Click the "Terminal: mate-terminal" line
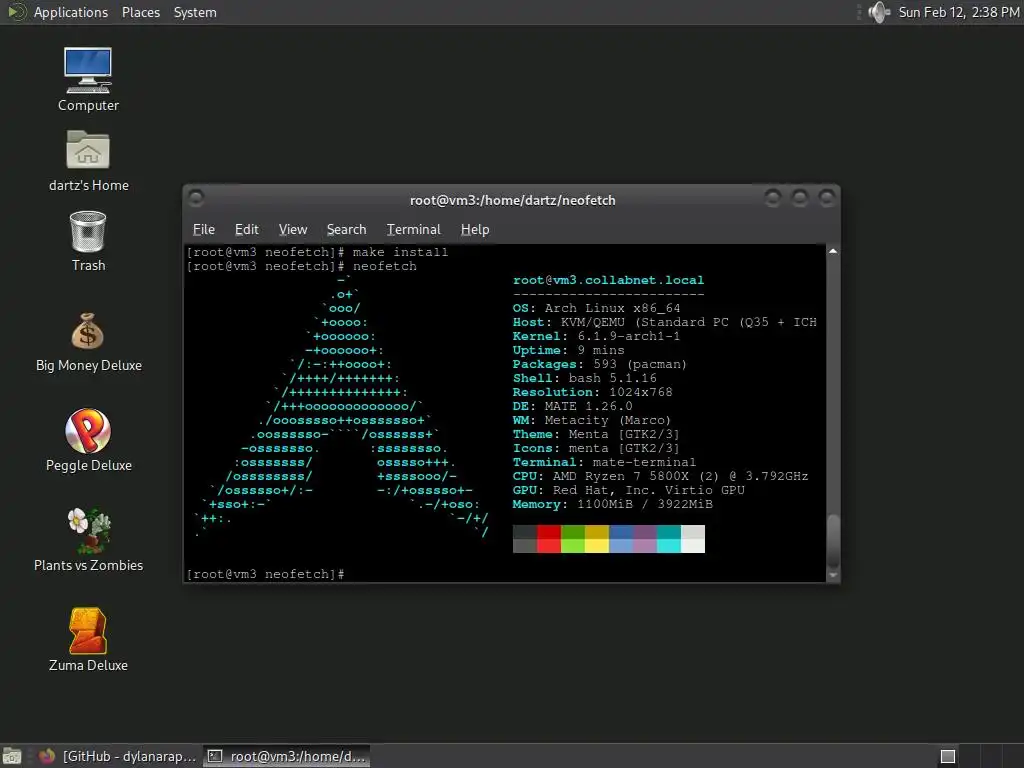The image size is (1024, 768). 604,462
